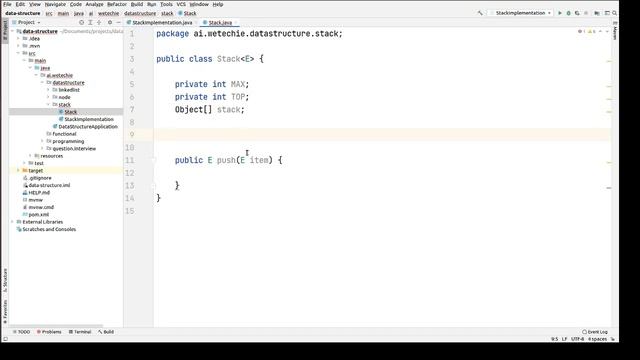This screenshot has height=360, width=640.
Task: Open the VCS menu
Action: 181,4
